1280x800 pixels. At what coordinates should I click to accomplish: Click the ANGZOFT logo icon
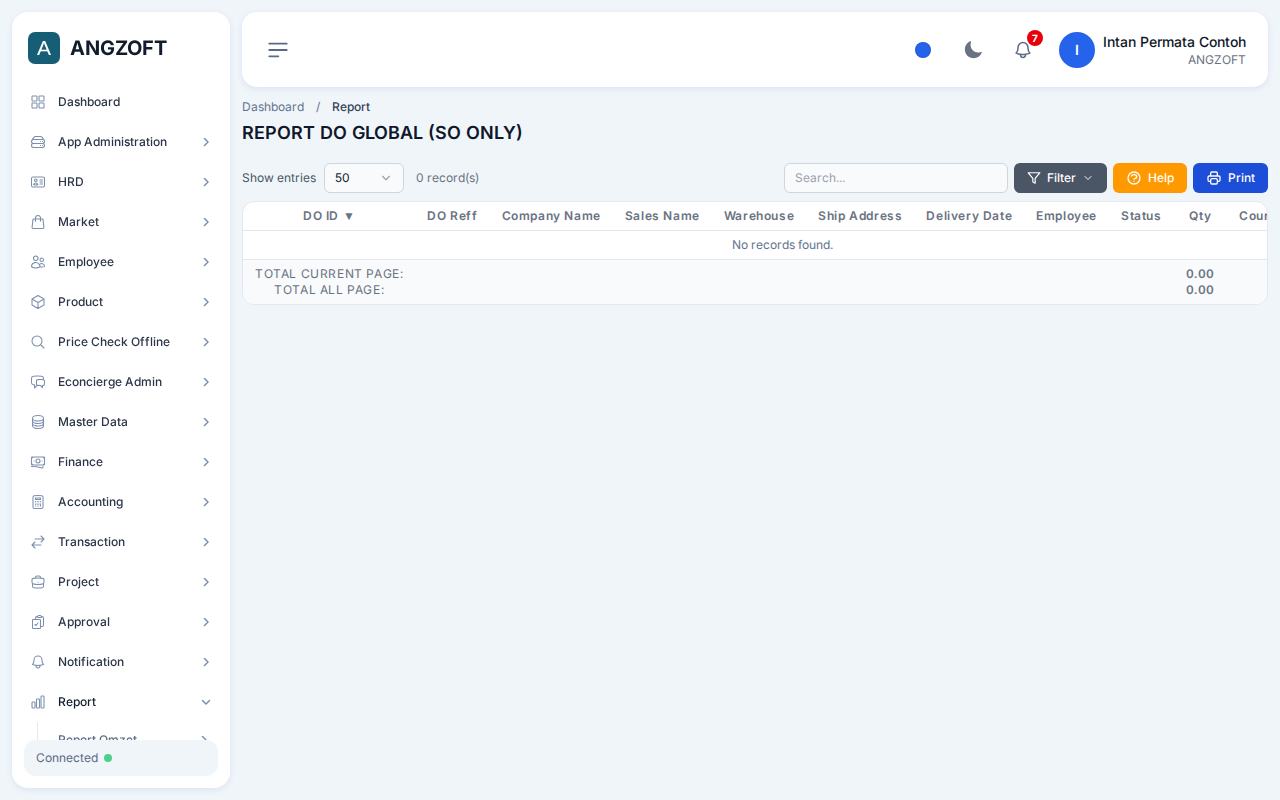coord(44,48)
